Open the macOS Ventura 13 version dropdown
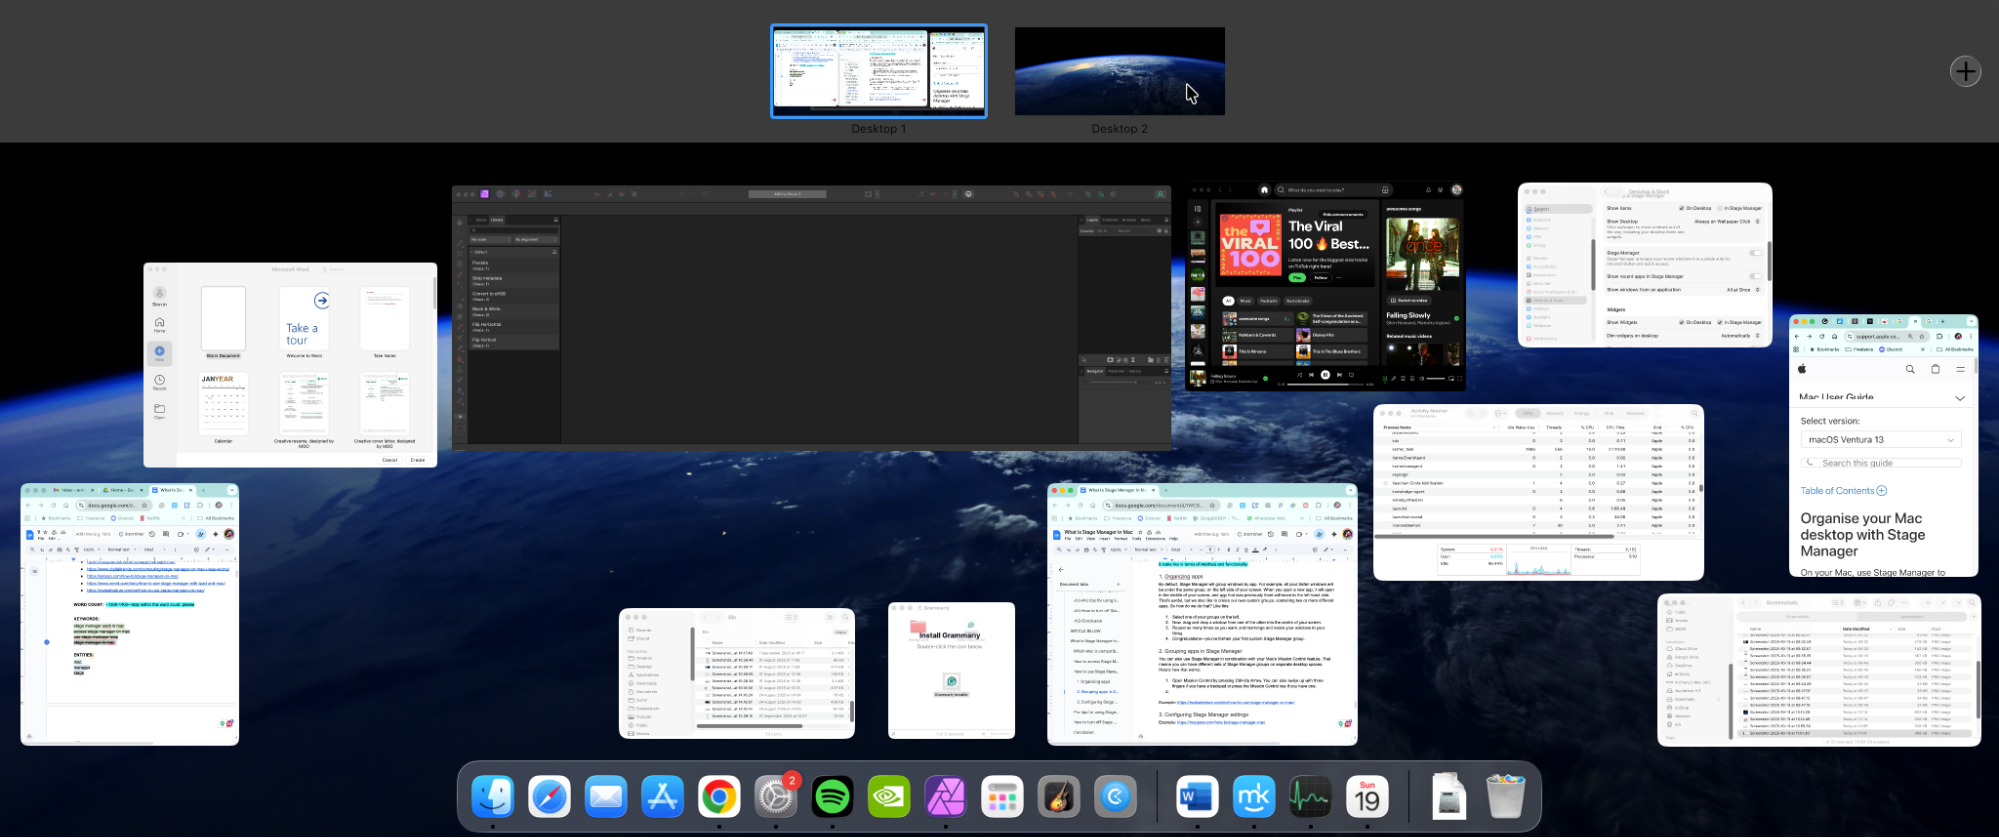 tap(1881, 439)
